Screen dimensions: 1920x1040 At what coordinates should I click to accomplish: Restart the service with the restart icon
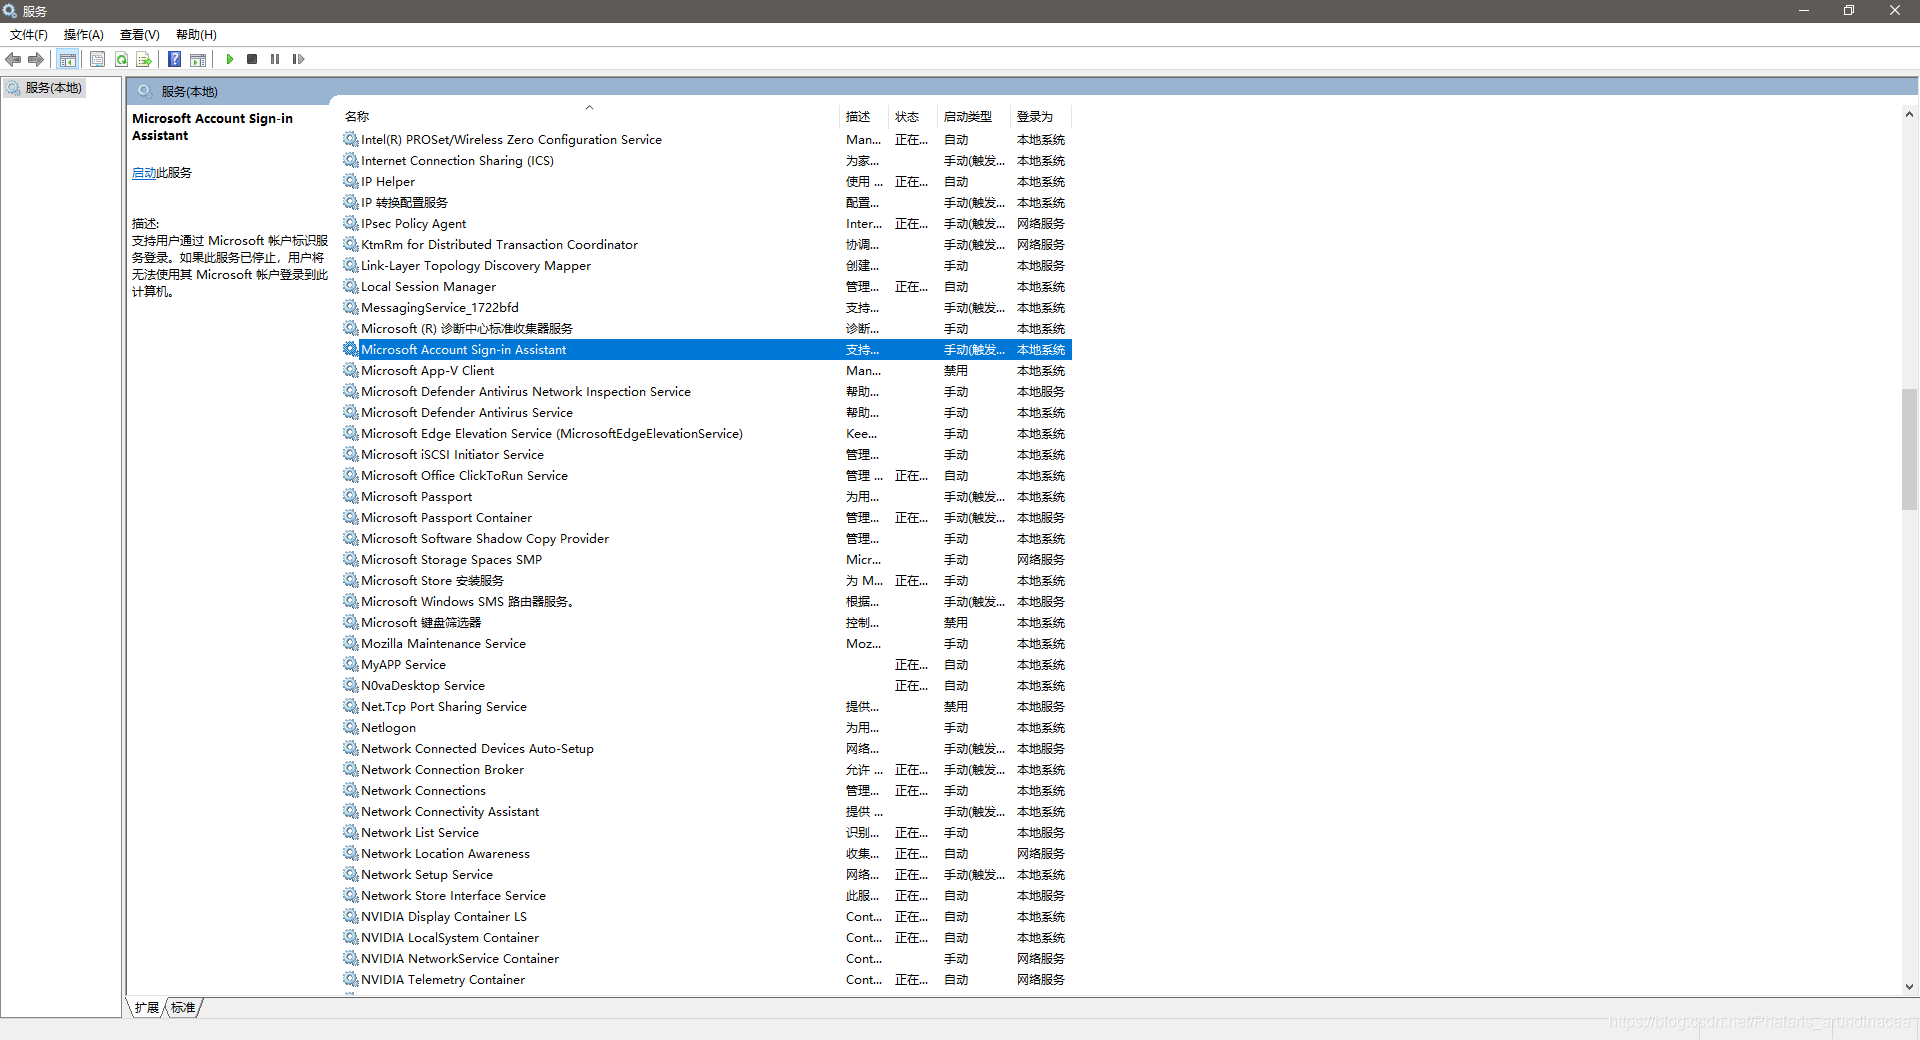298,60
